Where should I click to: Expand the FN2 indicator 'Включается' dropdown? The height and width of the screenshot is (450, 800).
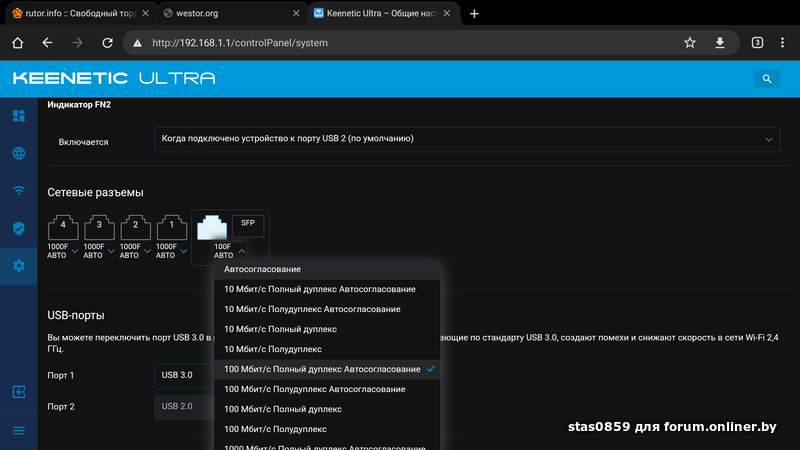coord(467,139)
